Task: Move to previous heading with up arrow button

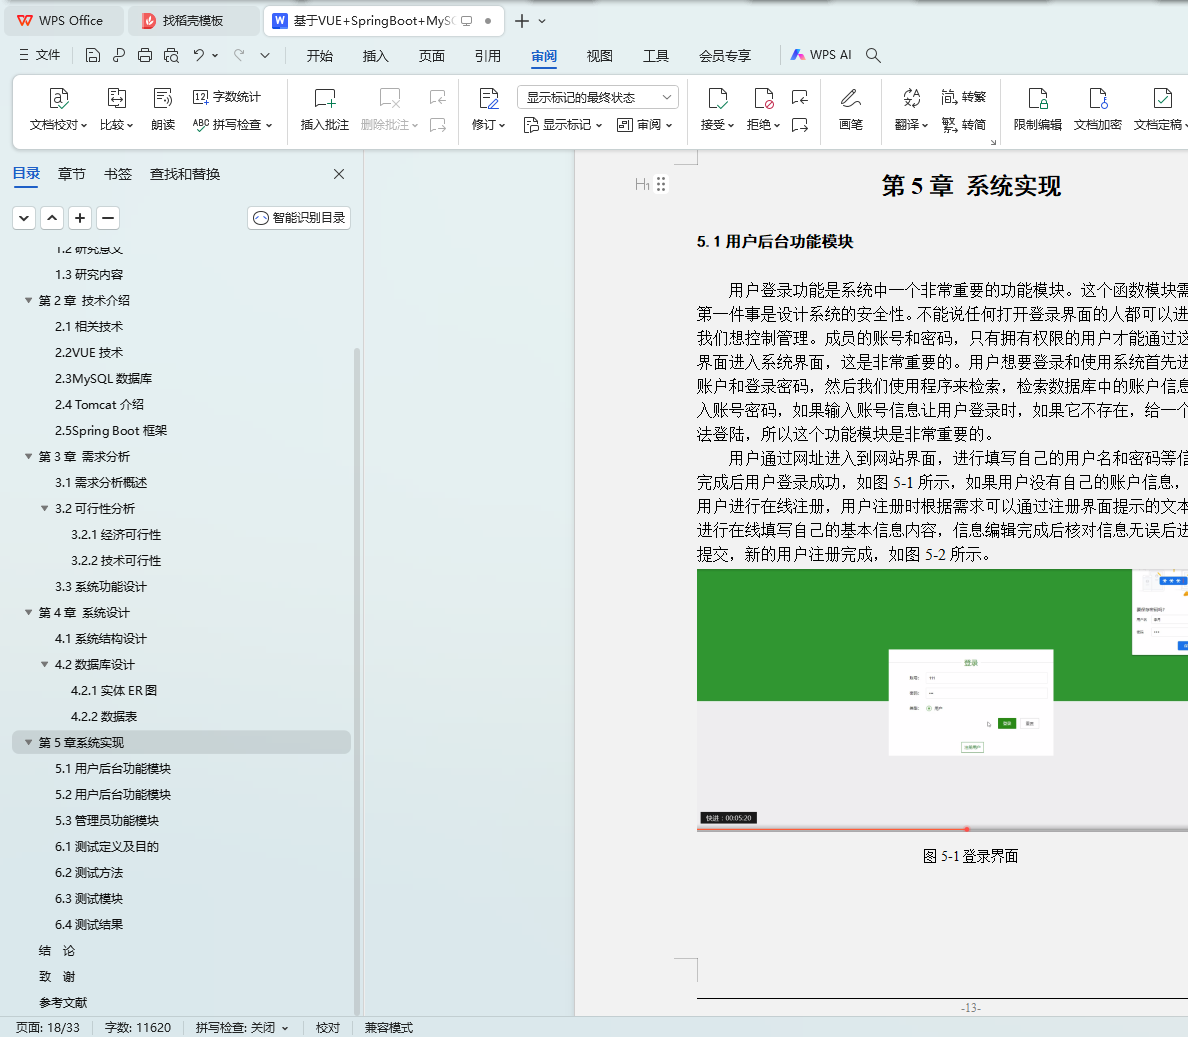Action: 52,218
